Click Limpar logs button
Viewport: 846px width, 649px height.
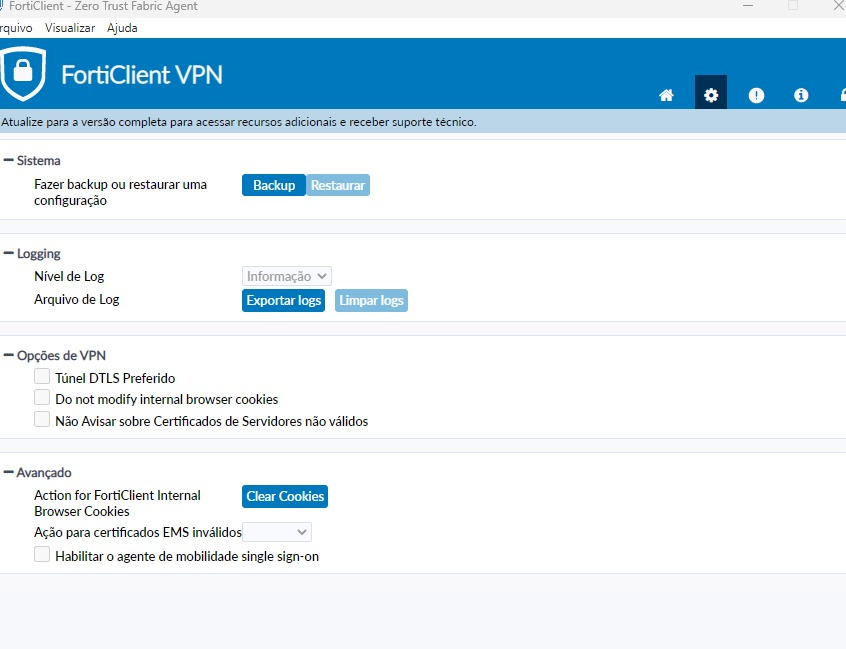[371, 300]
